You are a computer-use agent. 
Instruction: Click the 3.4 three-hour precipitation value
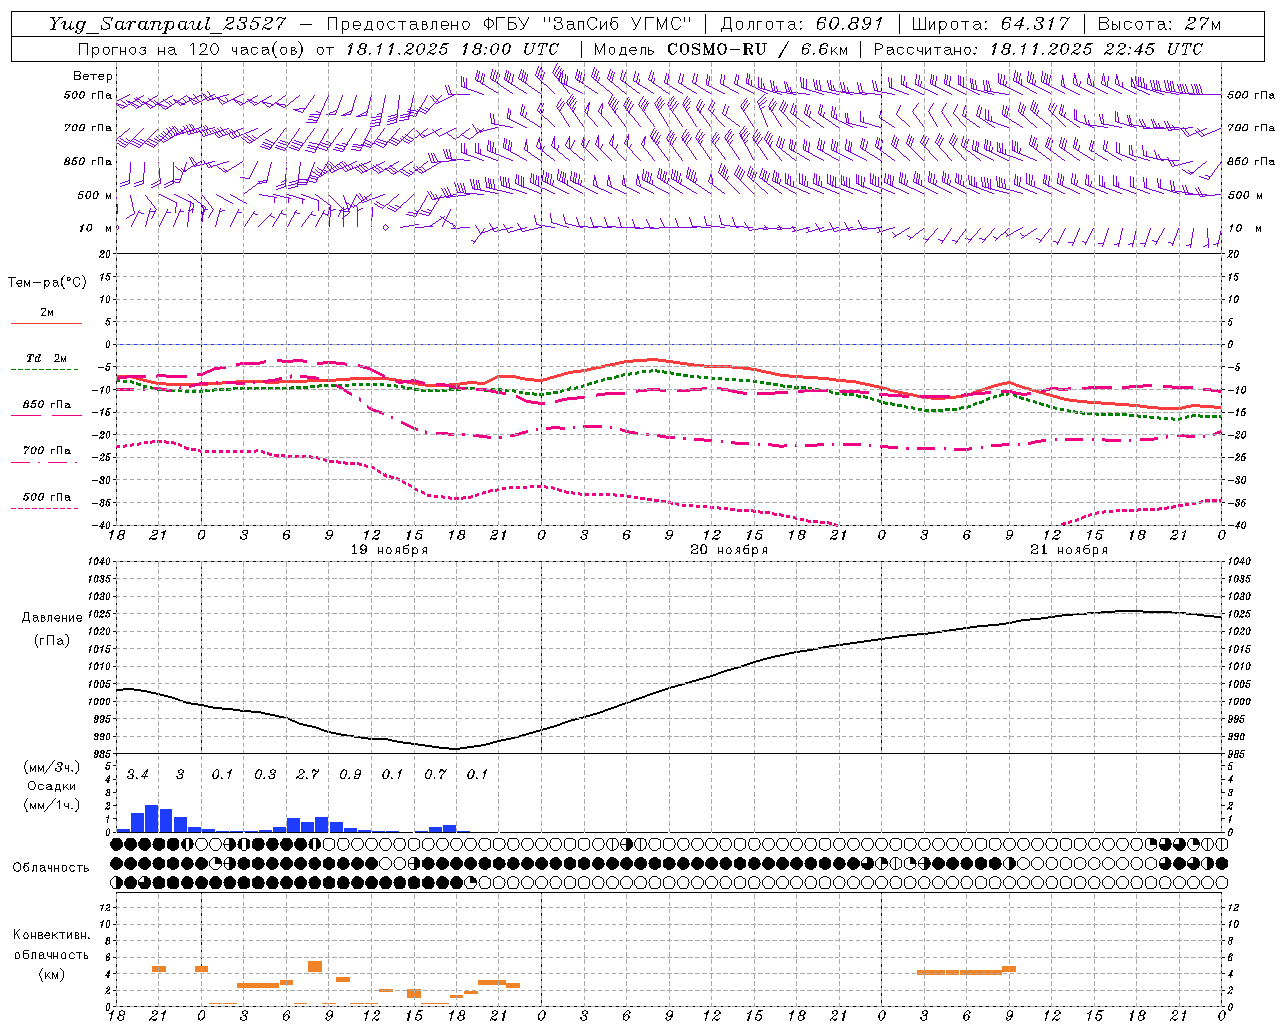pos(137,774)
